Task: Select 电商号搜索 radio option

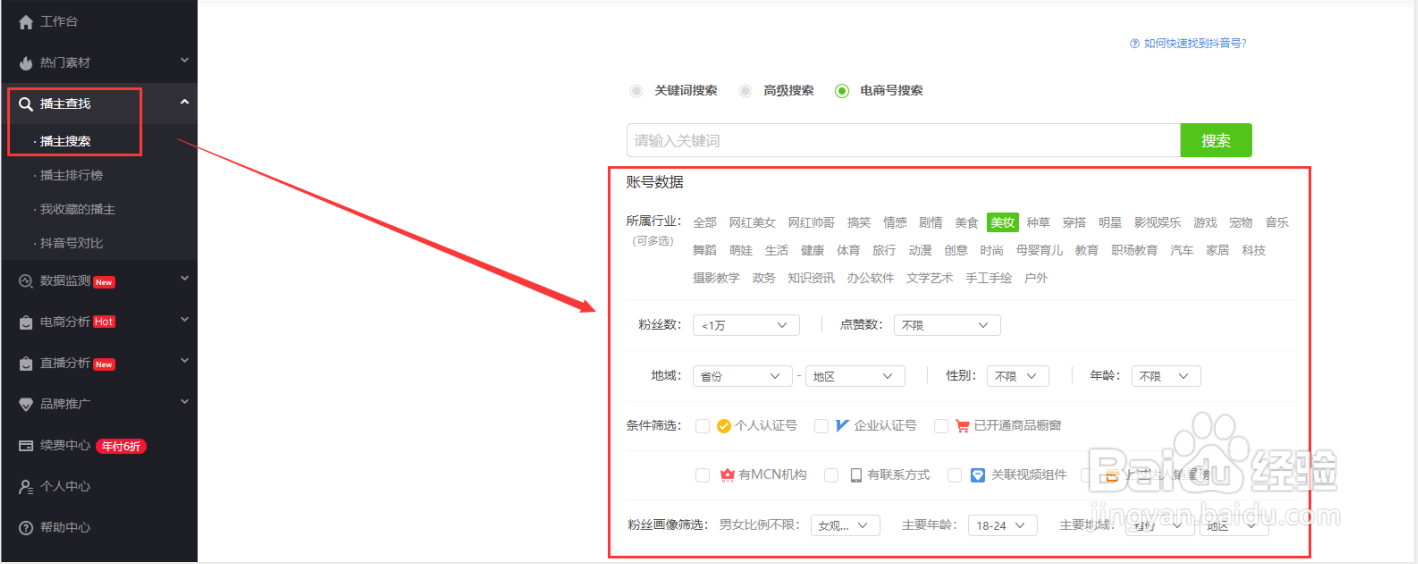Action: [842, 91]
